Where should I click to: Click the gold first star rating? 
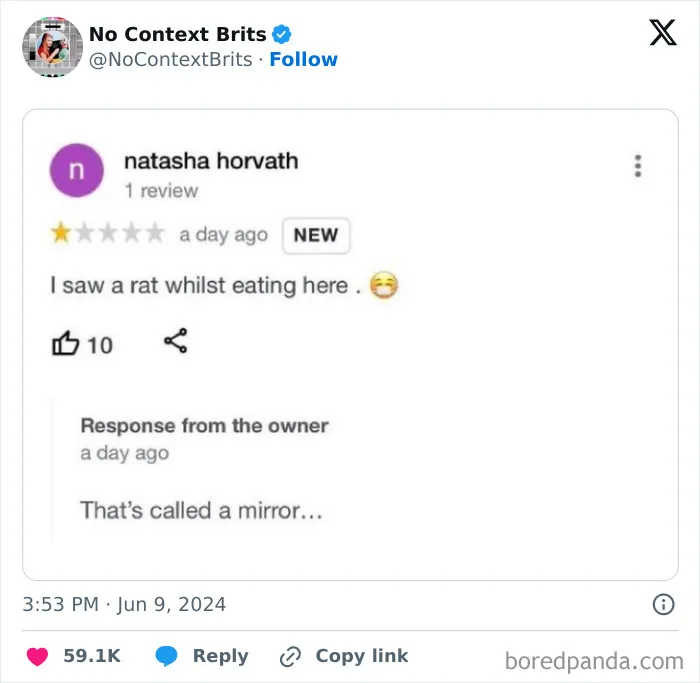61,233
